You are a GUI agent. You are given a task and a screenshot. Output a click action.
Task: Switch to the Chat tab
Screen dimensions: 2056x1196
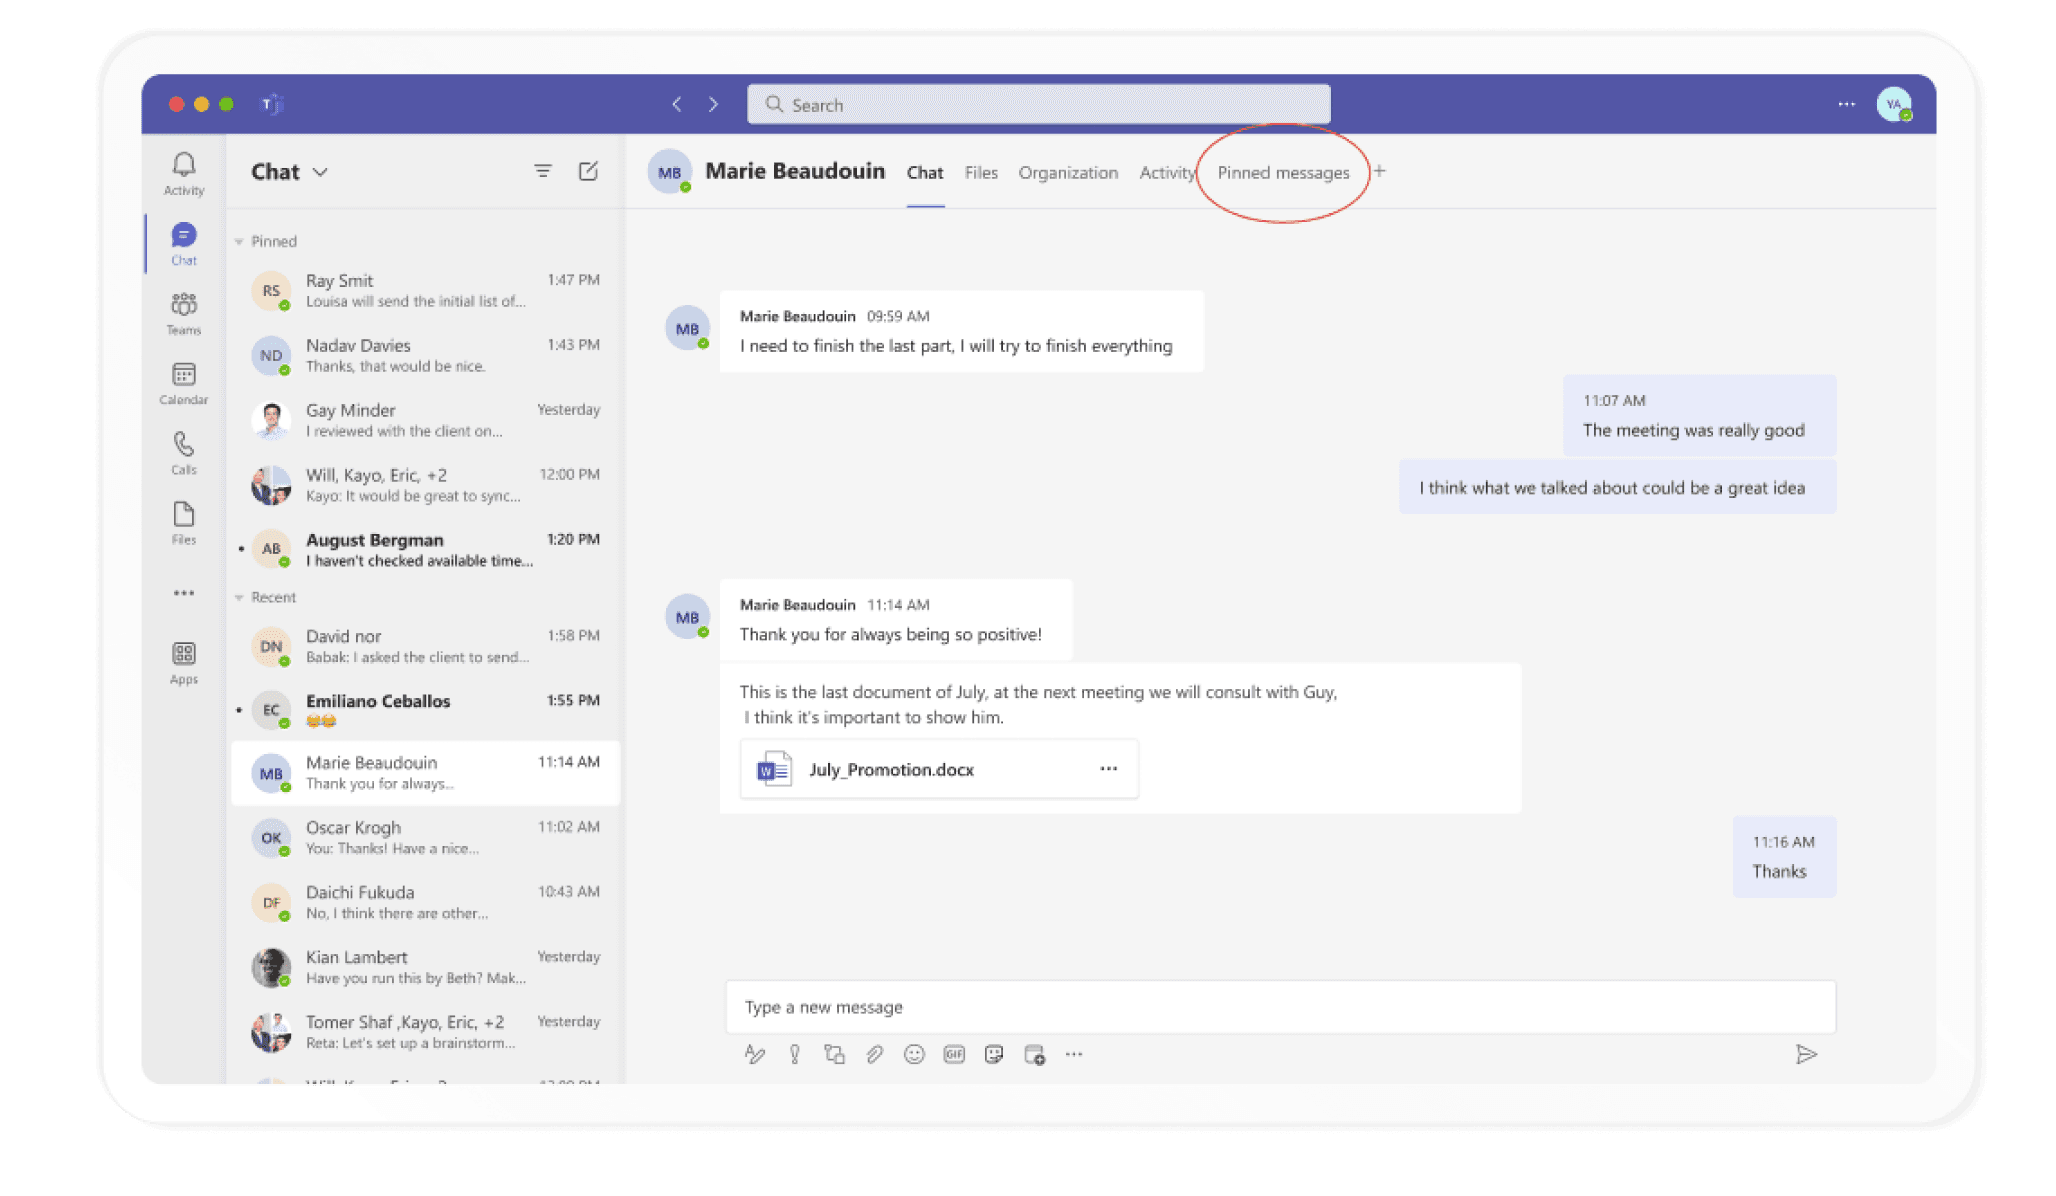tap(925, 172)
